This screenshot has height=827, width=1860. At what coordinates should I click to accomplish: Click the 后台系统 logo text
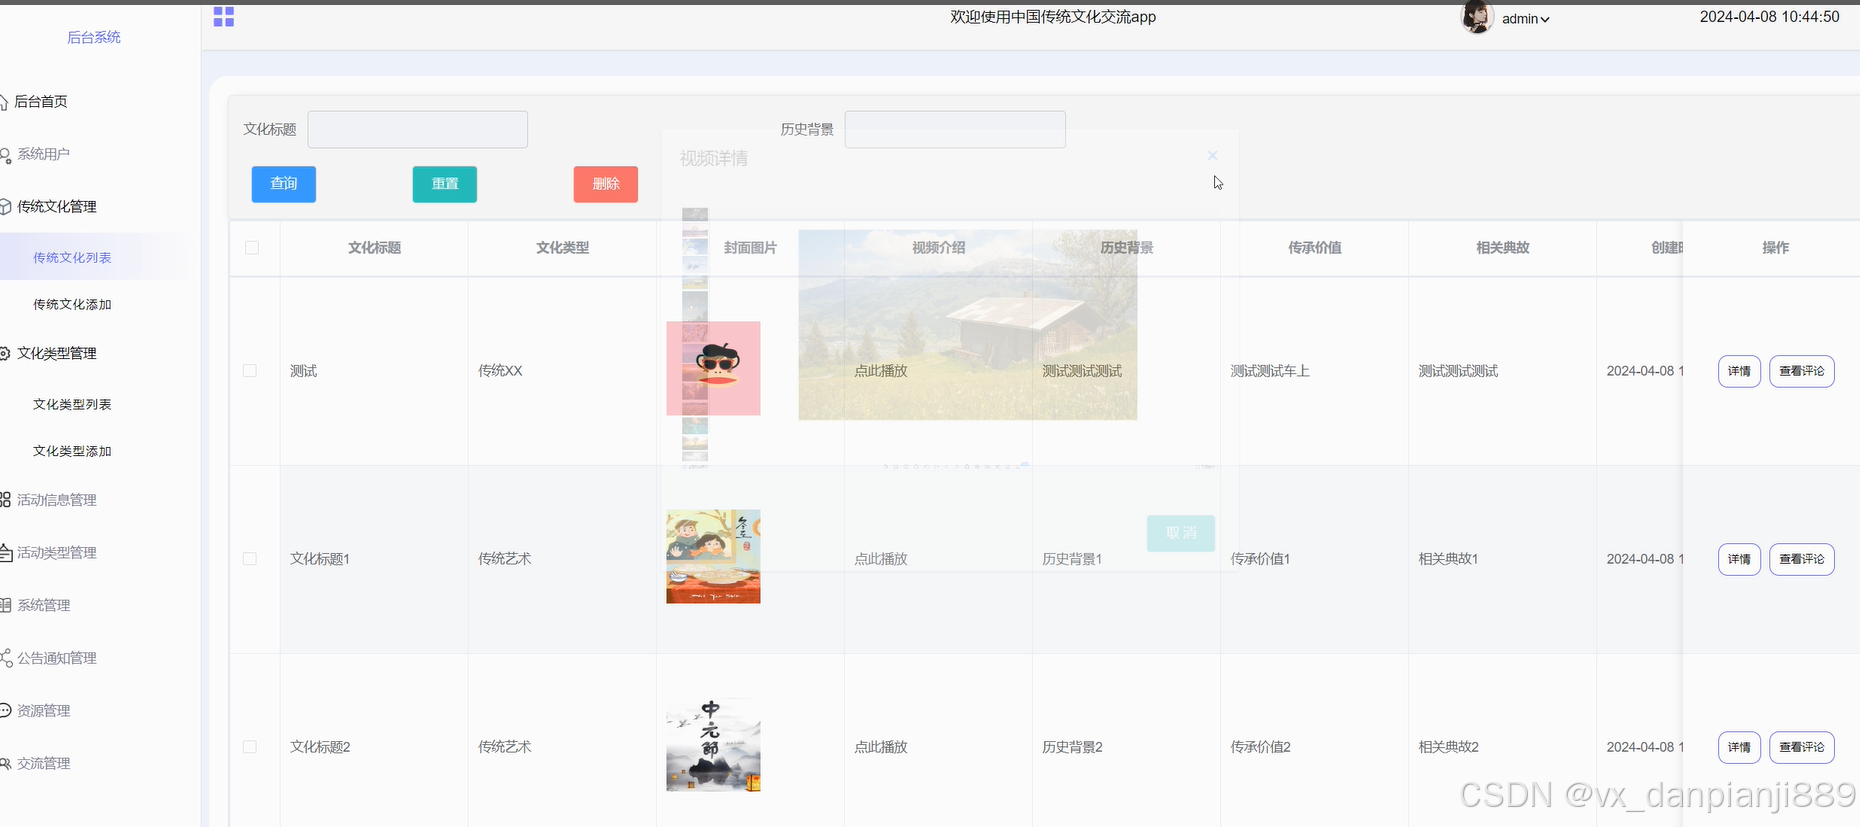point(93,37)
